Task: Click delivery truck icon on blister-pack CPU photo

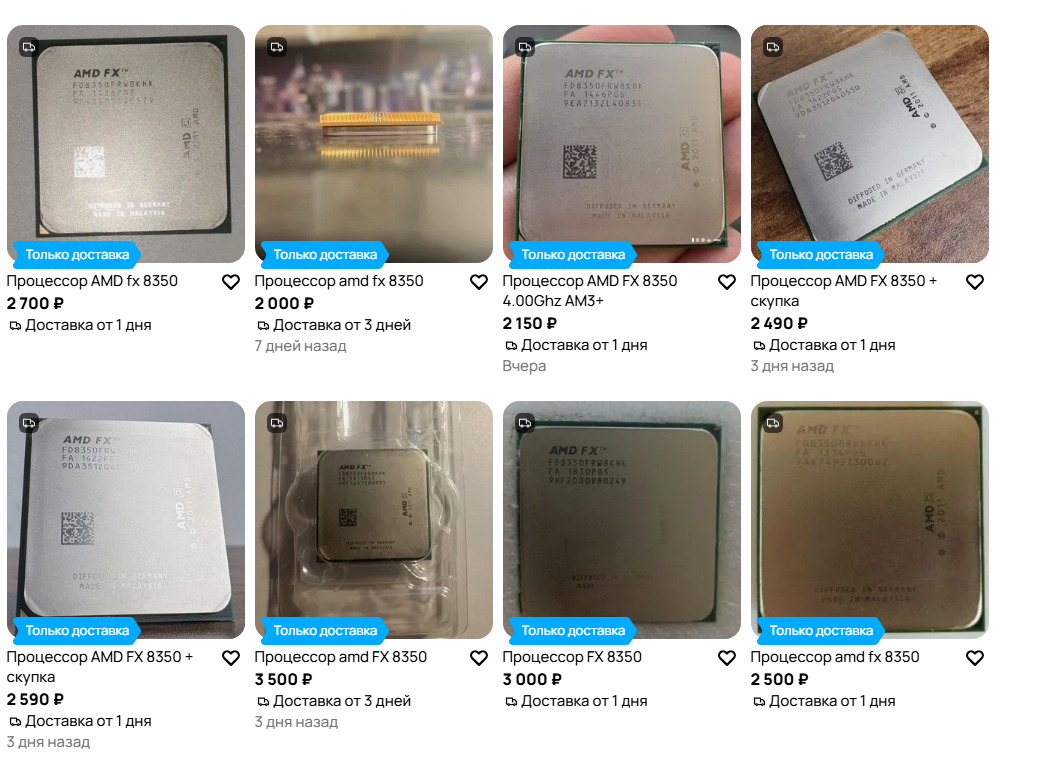Action: click(x=277, y=423)
